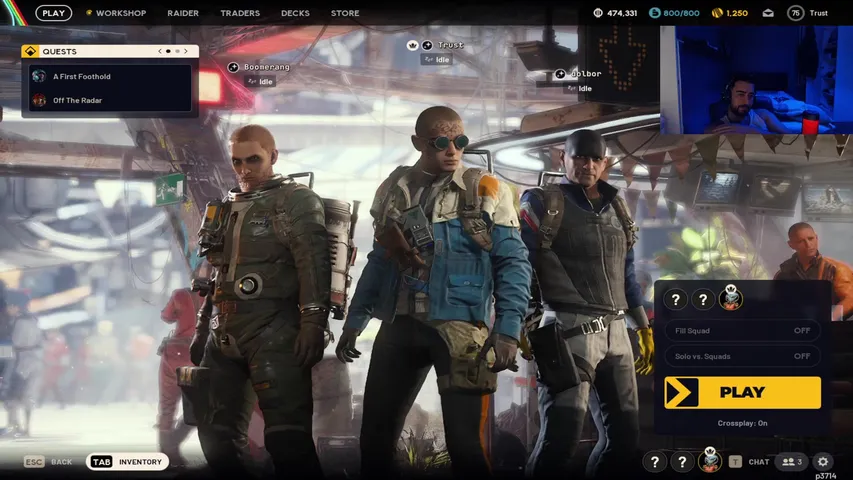Open the TAB Inventory button
The image size is (853, 480).
[127, 461]
